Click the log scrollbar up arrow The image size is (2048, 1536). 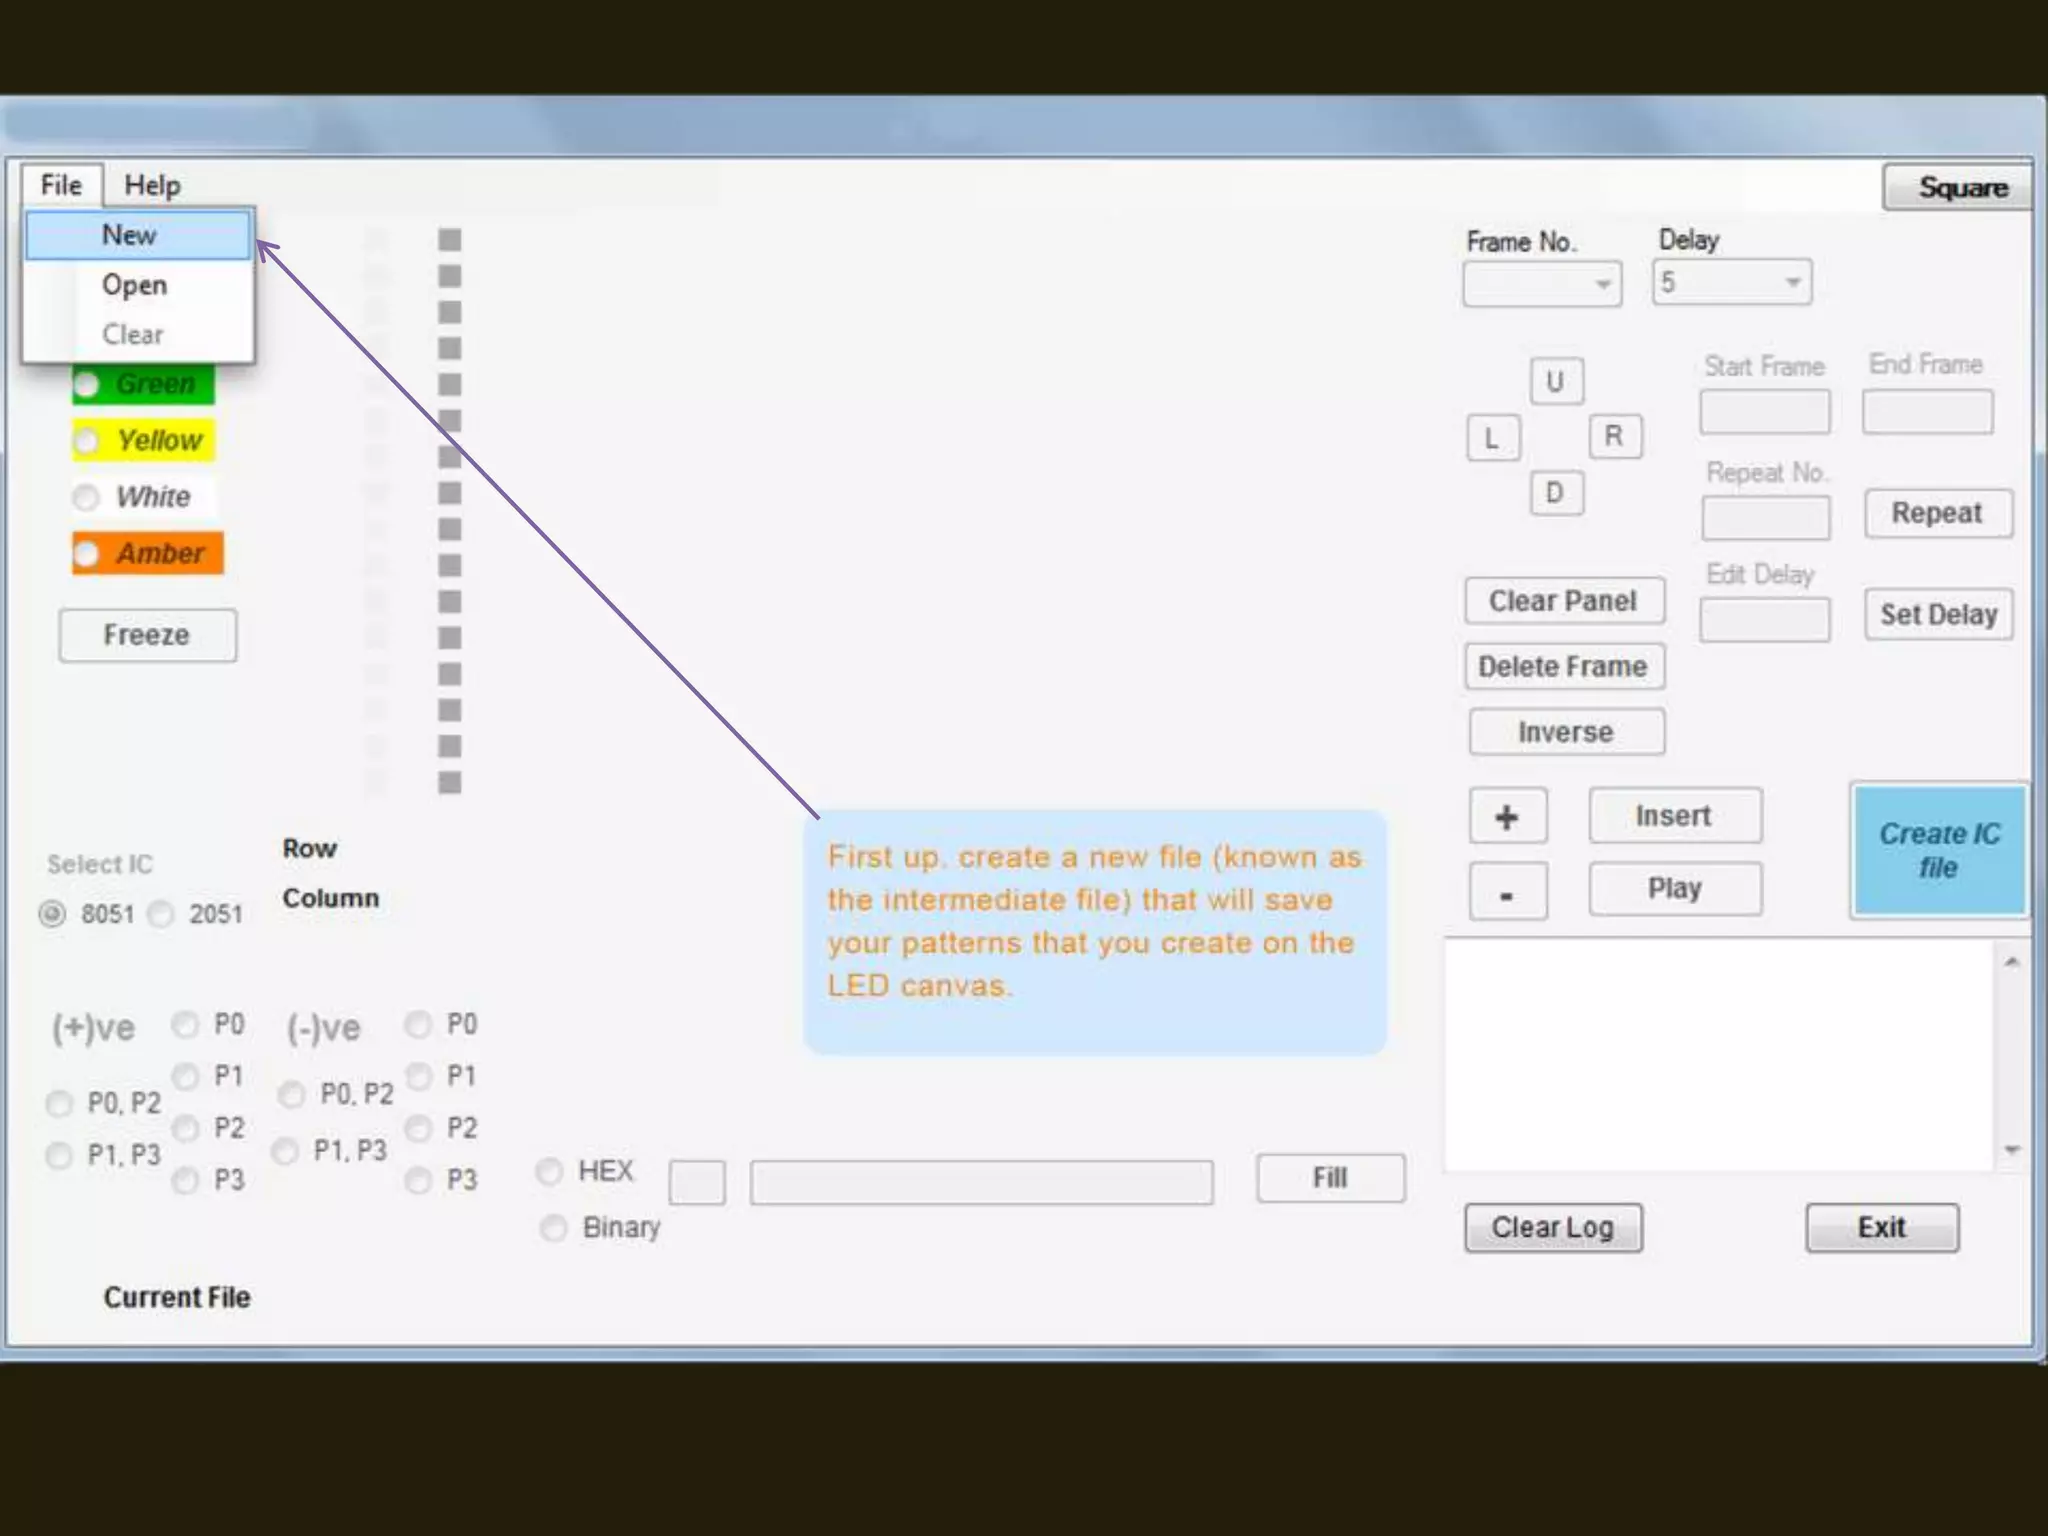[x=2012, y=962]
